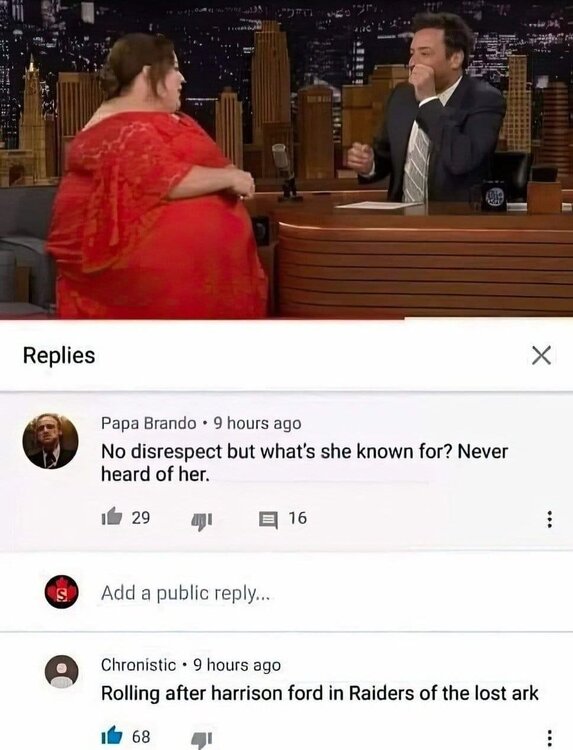Screen dimensions: 573x750
Task: Like Chronistic's reply
Action: point(112,735)
